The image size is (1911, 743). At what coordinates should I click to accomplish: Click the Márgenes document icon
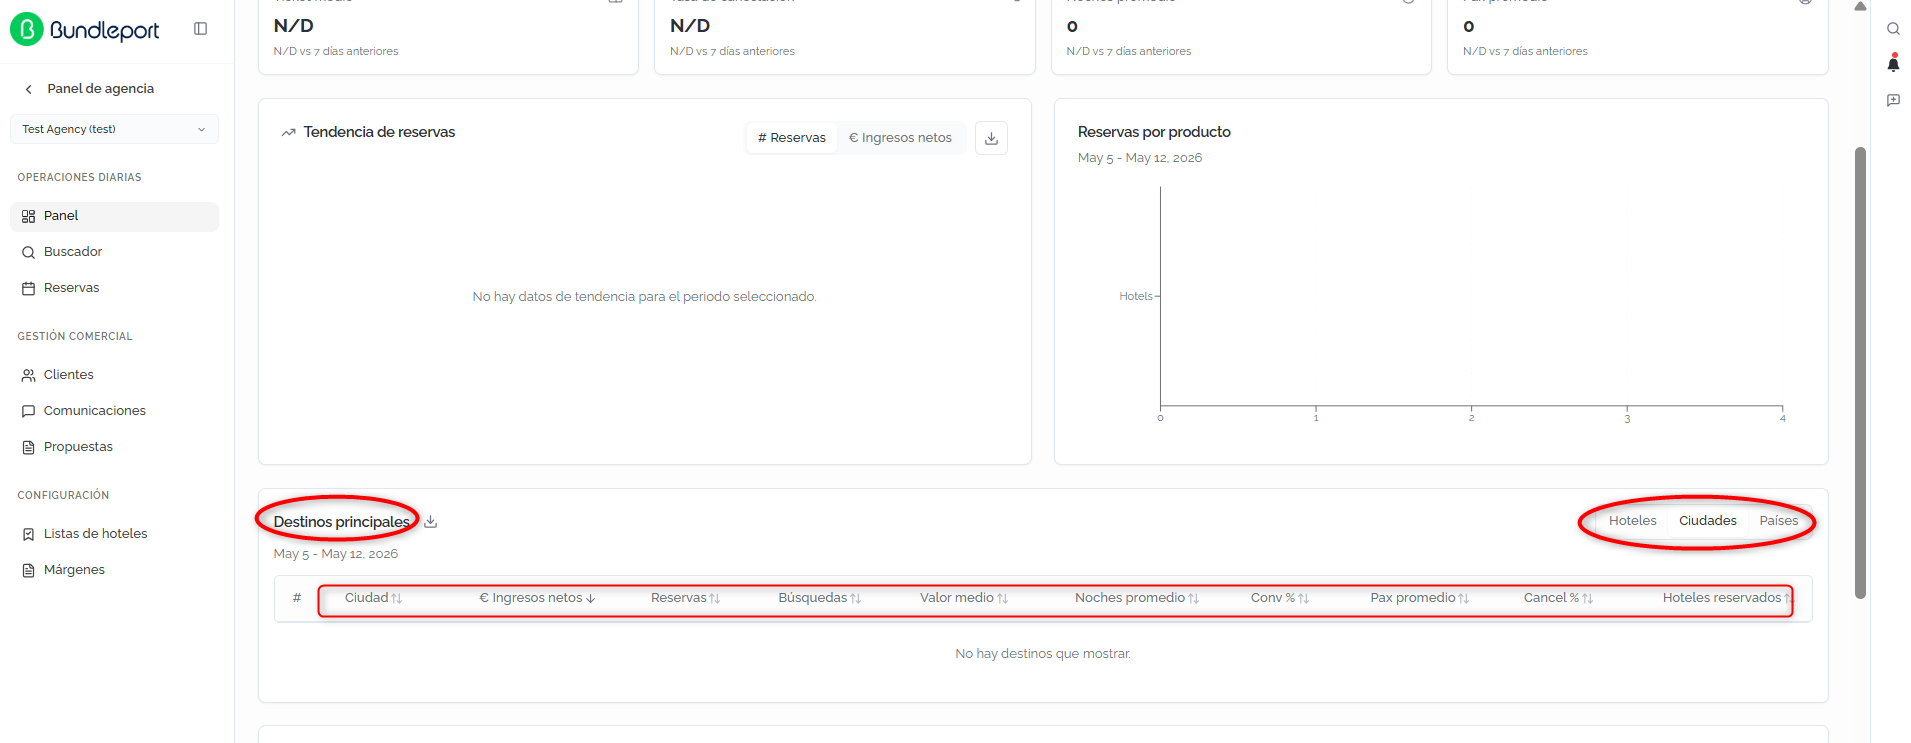pos(28,570)
